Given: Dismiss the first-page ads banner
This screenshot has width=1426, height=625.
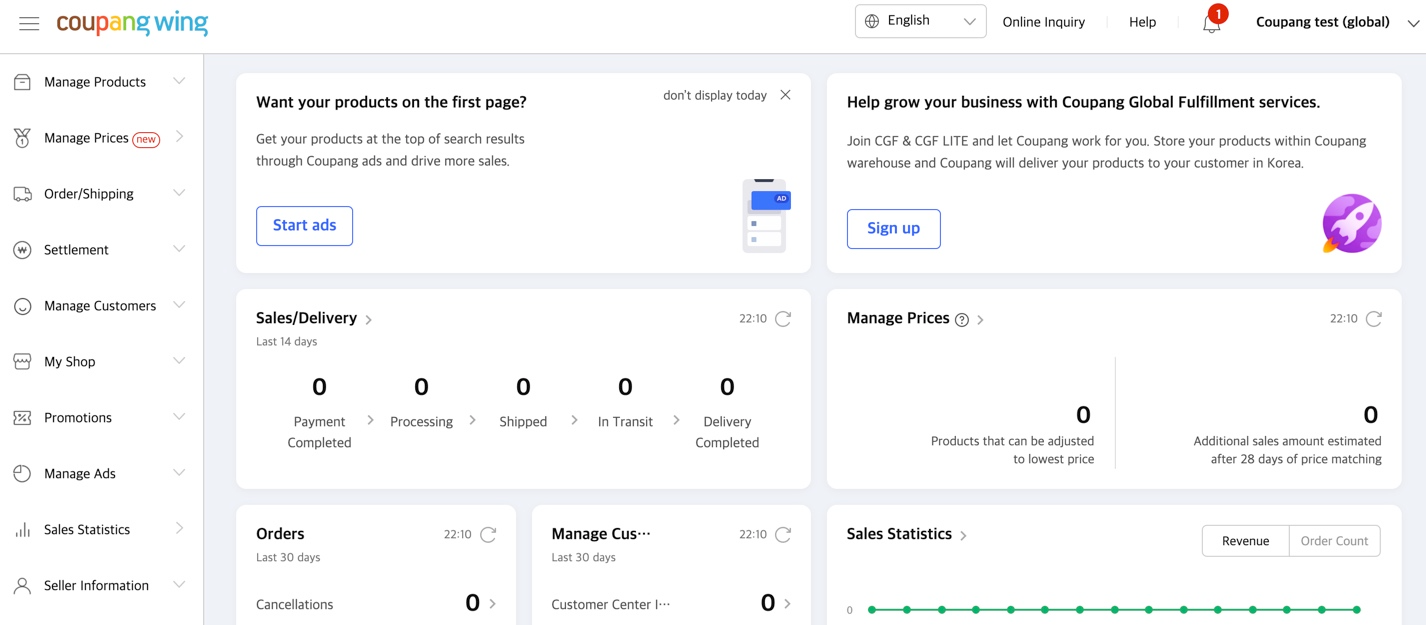Looking at the screenshot, I should 785,94.
